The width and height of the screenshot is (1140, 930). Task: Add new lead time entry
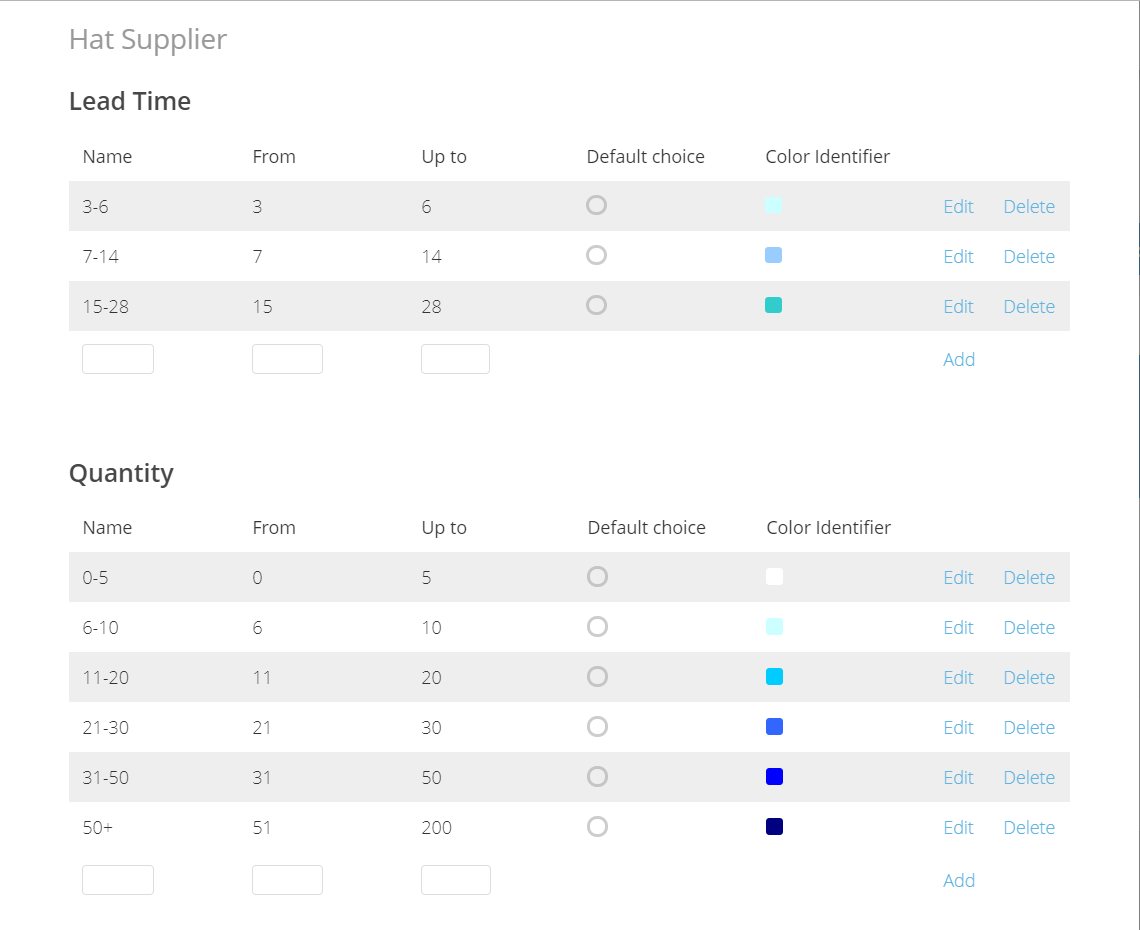958,360
